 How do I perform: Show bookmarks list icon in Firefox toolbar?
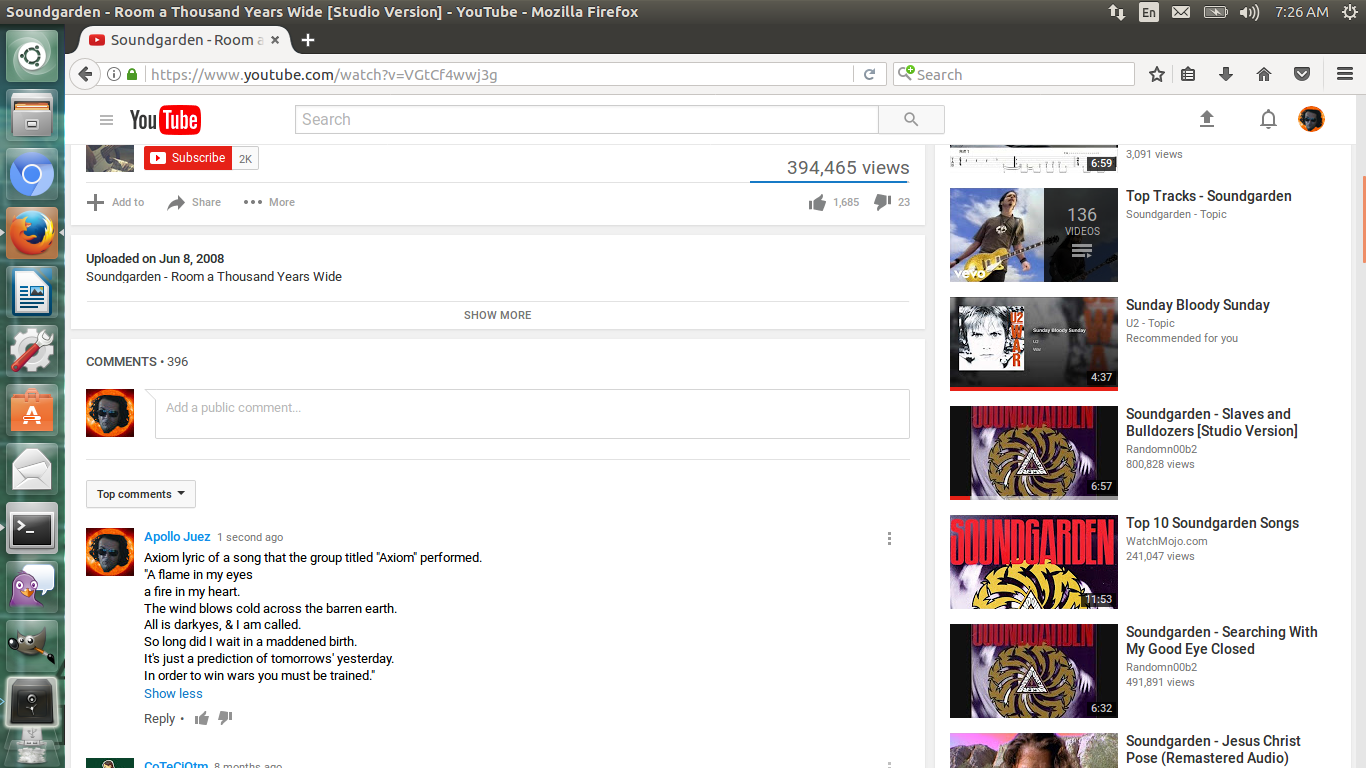point(1188,74)
